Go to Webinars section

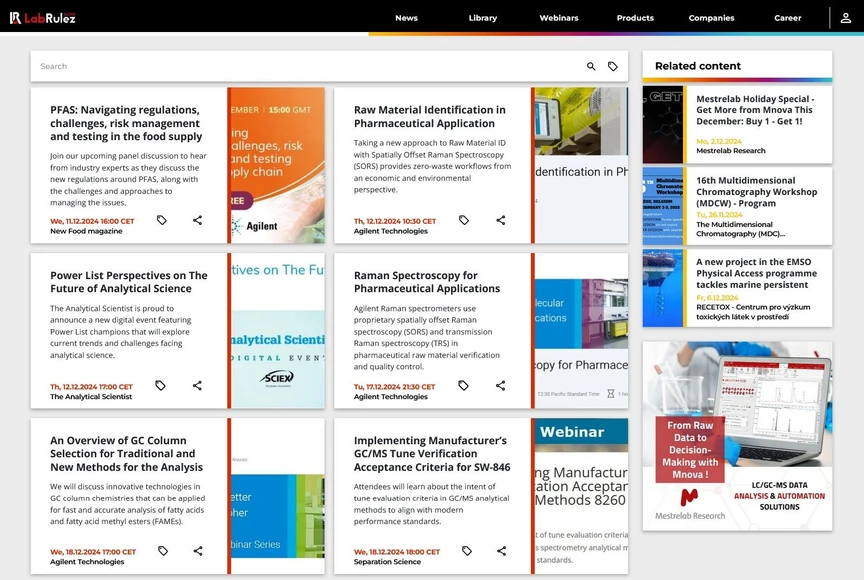[559, 18]
